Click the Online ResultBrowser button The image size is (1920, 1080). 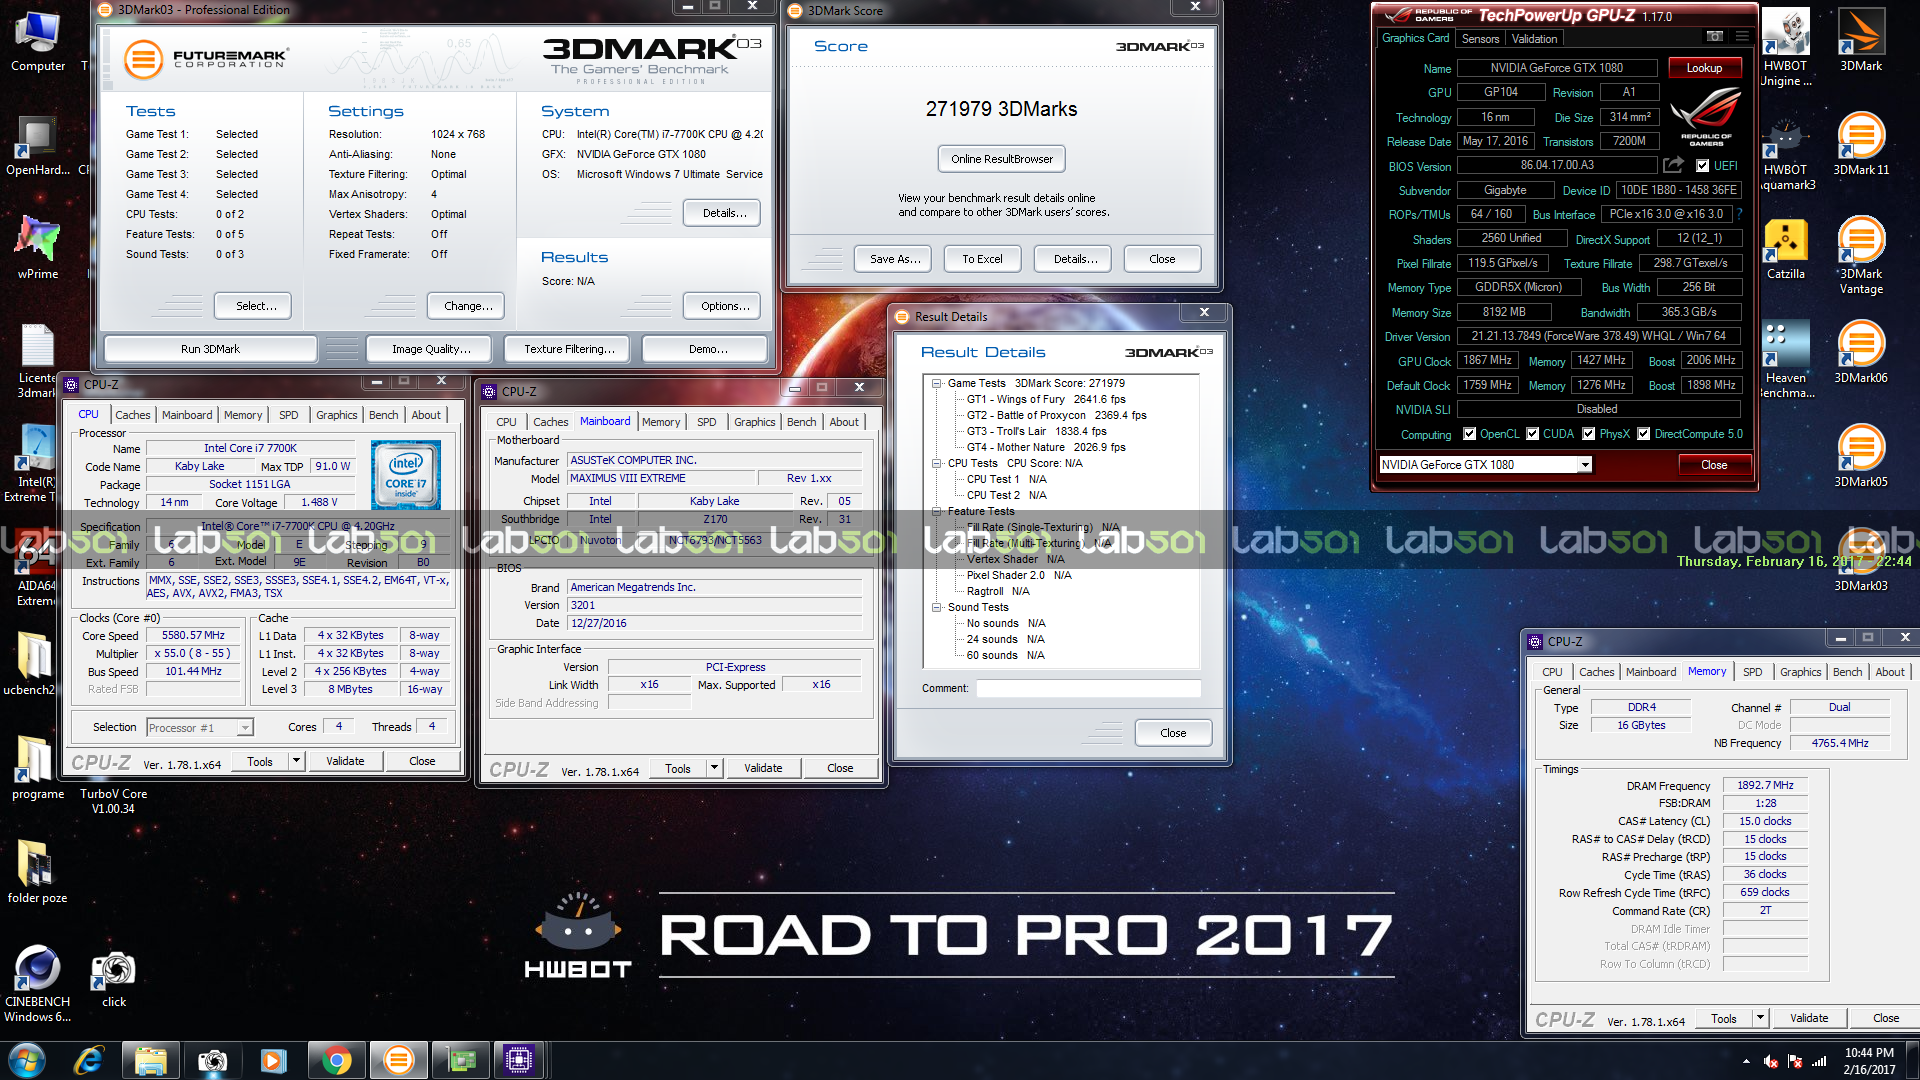click(1002, 159)
